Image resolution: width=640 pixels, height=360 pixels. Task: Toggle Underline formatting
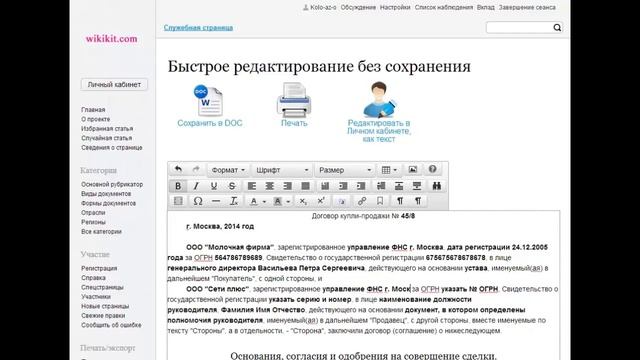pyautogui.click(x=214, y=186)
